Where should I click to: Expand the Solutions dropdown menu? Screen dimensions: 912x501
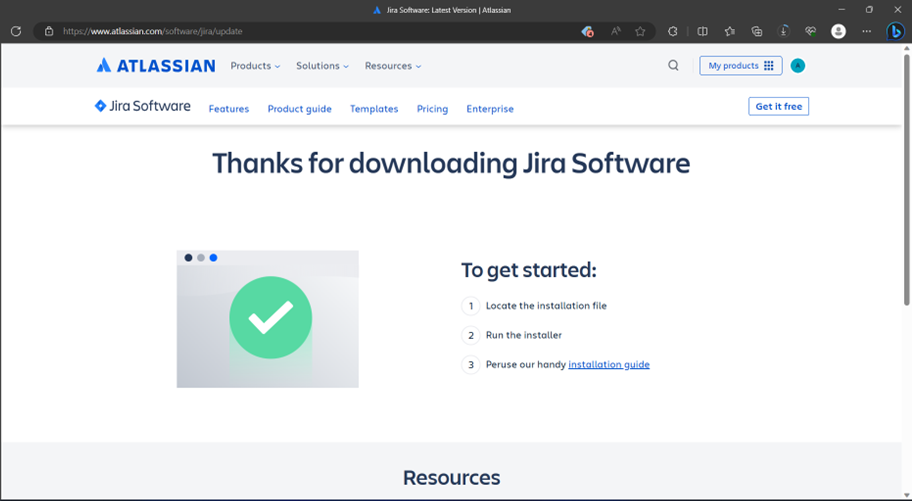click(322, 66)
